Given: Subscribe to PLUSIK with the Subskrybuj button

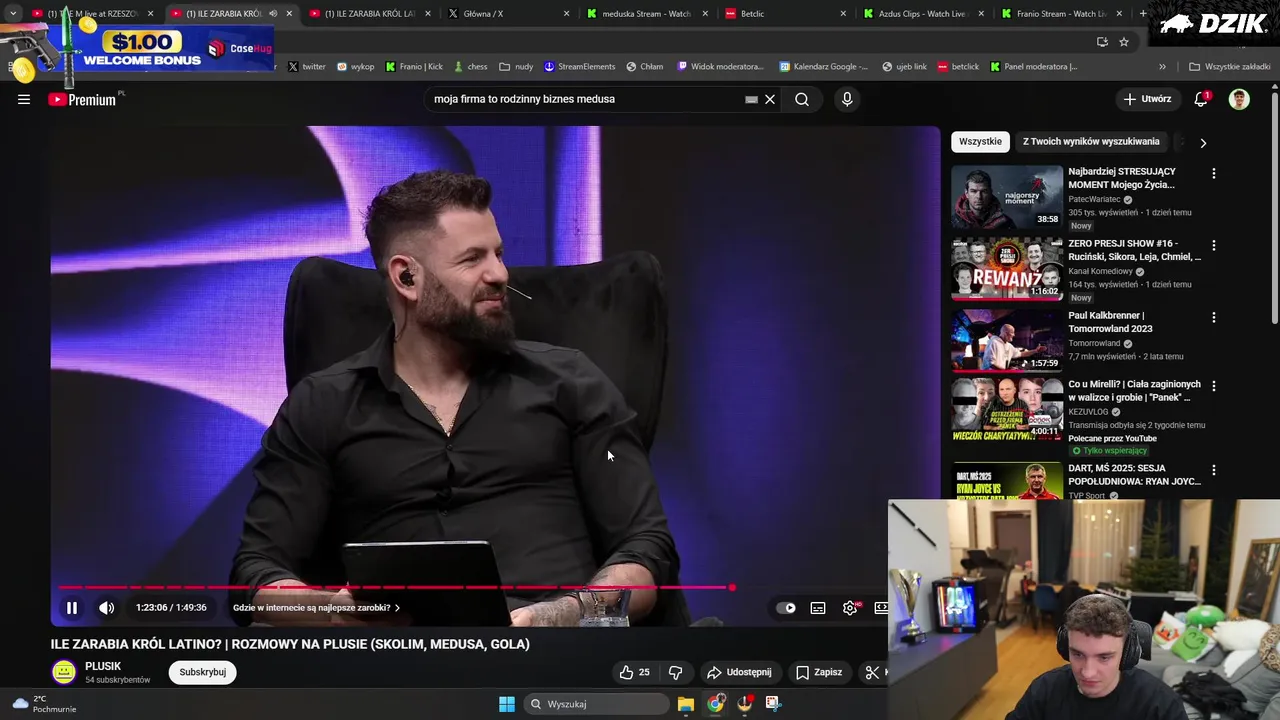Looking at the screenshot, I should click(203, 672).
